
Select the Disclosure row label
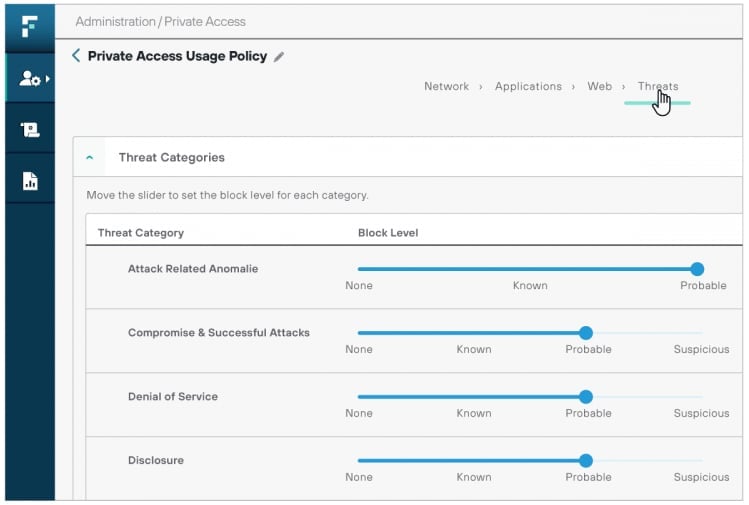pyautogui.click(x=156, y=461)
